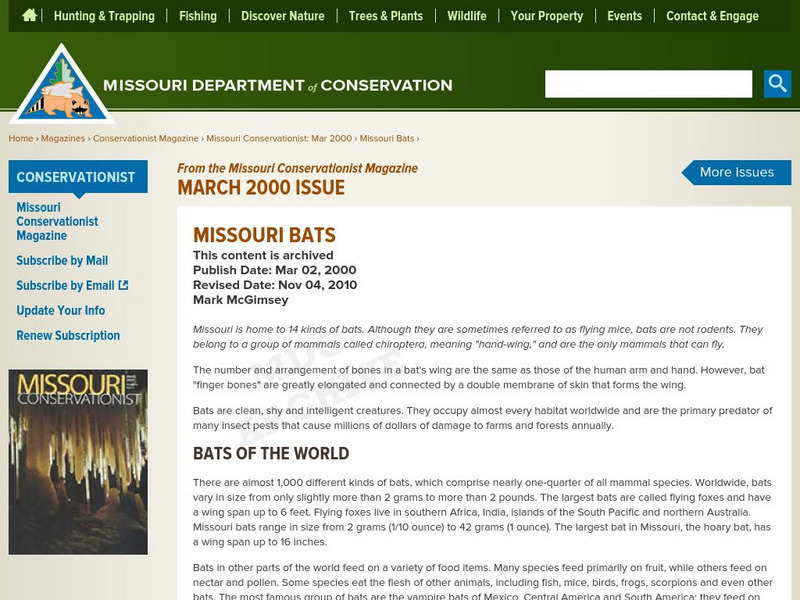Select the Fishing navigation item
The height and width of the screenshot is (600, 800).
(198, 16)
